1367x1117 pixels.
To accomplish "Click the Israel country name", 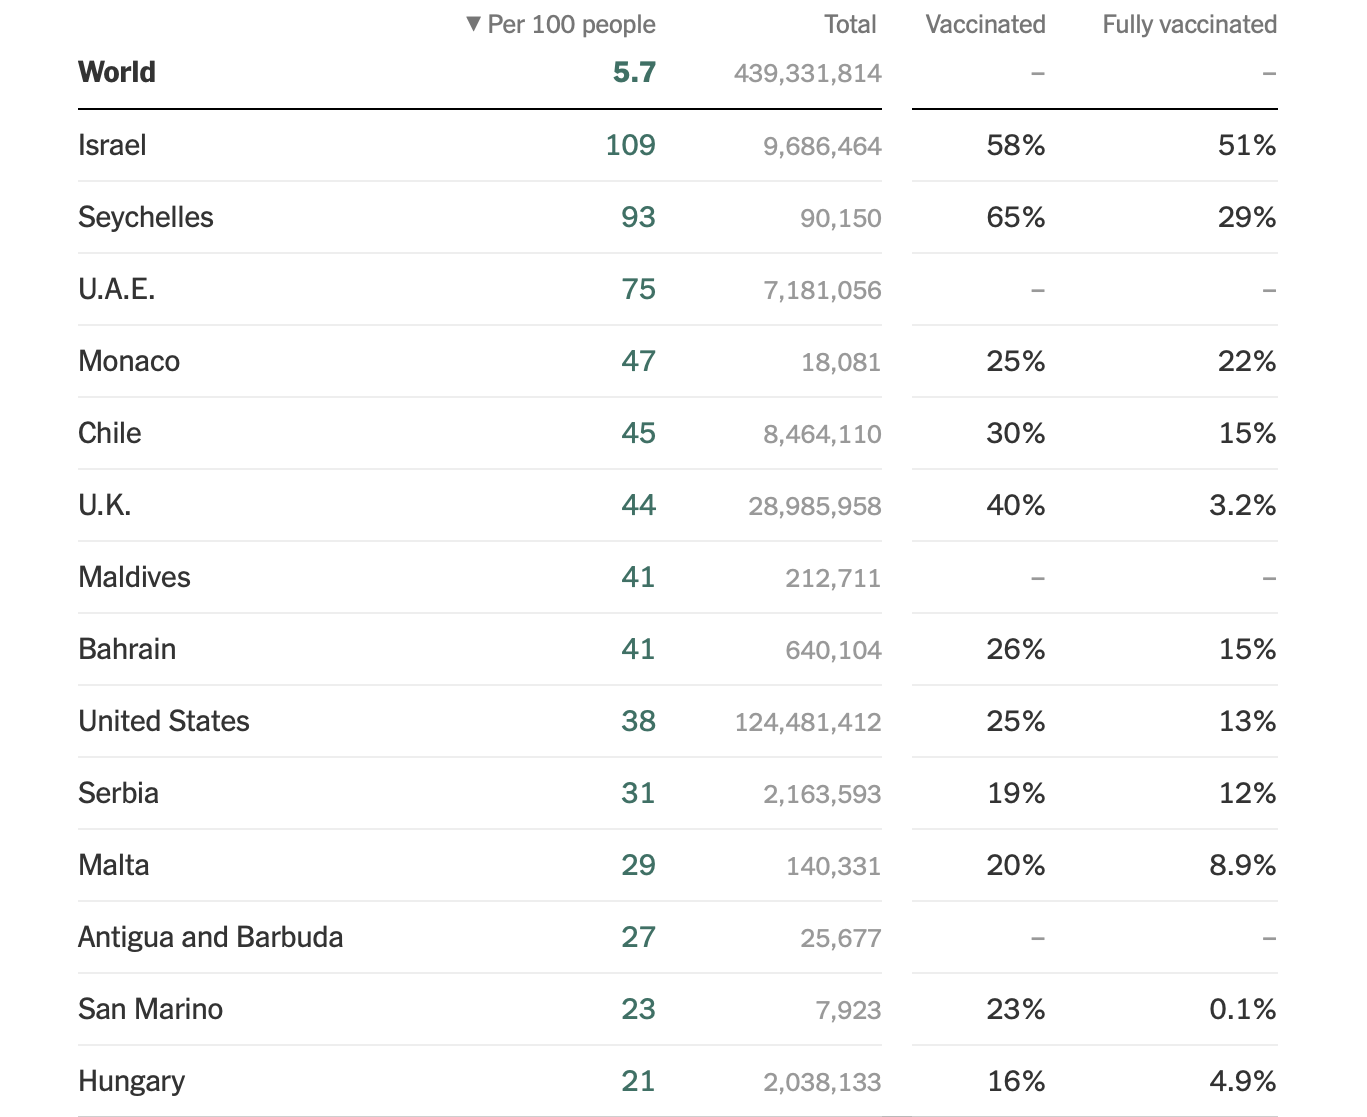I will pos(112,146).
